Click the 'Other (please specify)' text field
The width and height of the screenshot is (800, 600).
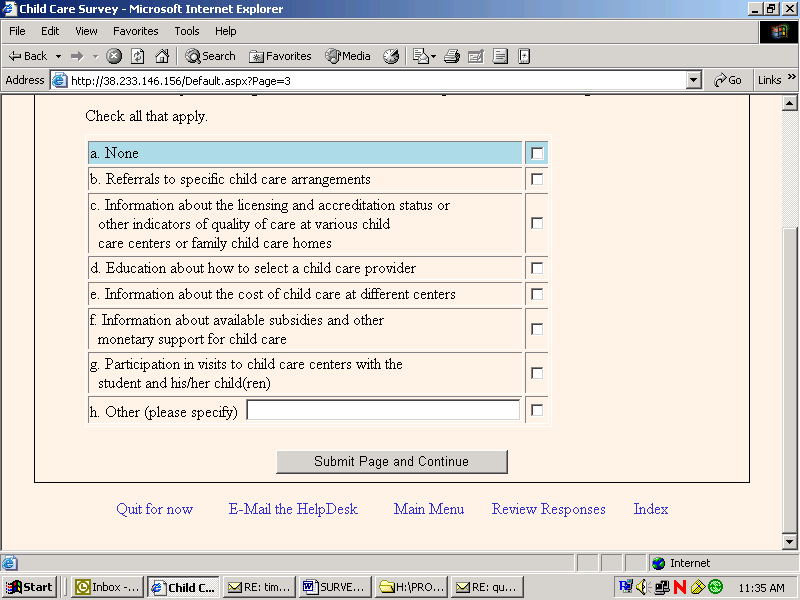pyautogui.click(x=383, y=410)
